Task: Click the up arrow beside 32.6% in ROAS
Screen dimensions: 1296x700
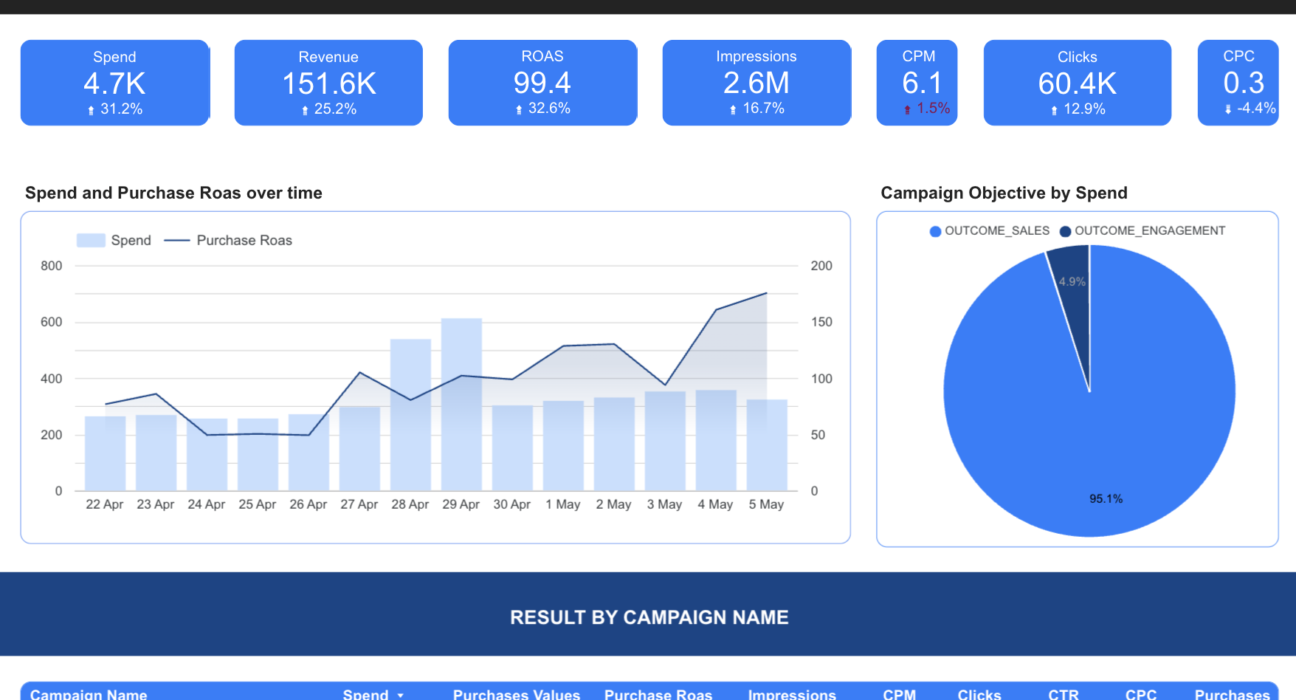Action: 519,110
